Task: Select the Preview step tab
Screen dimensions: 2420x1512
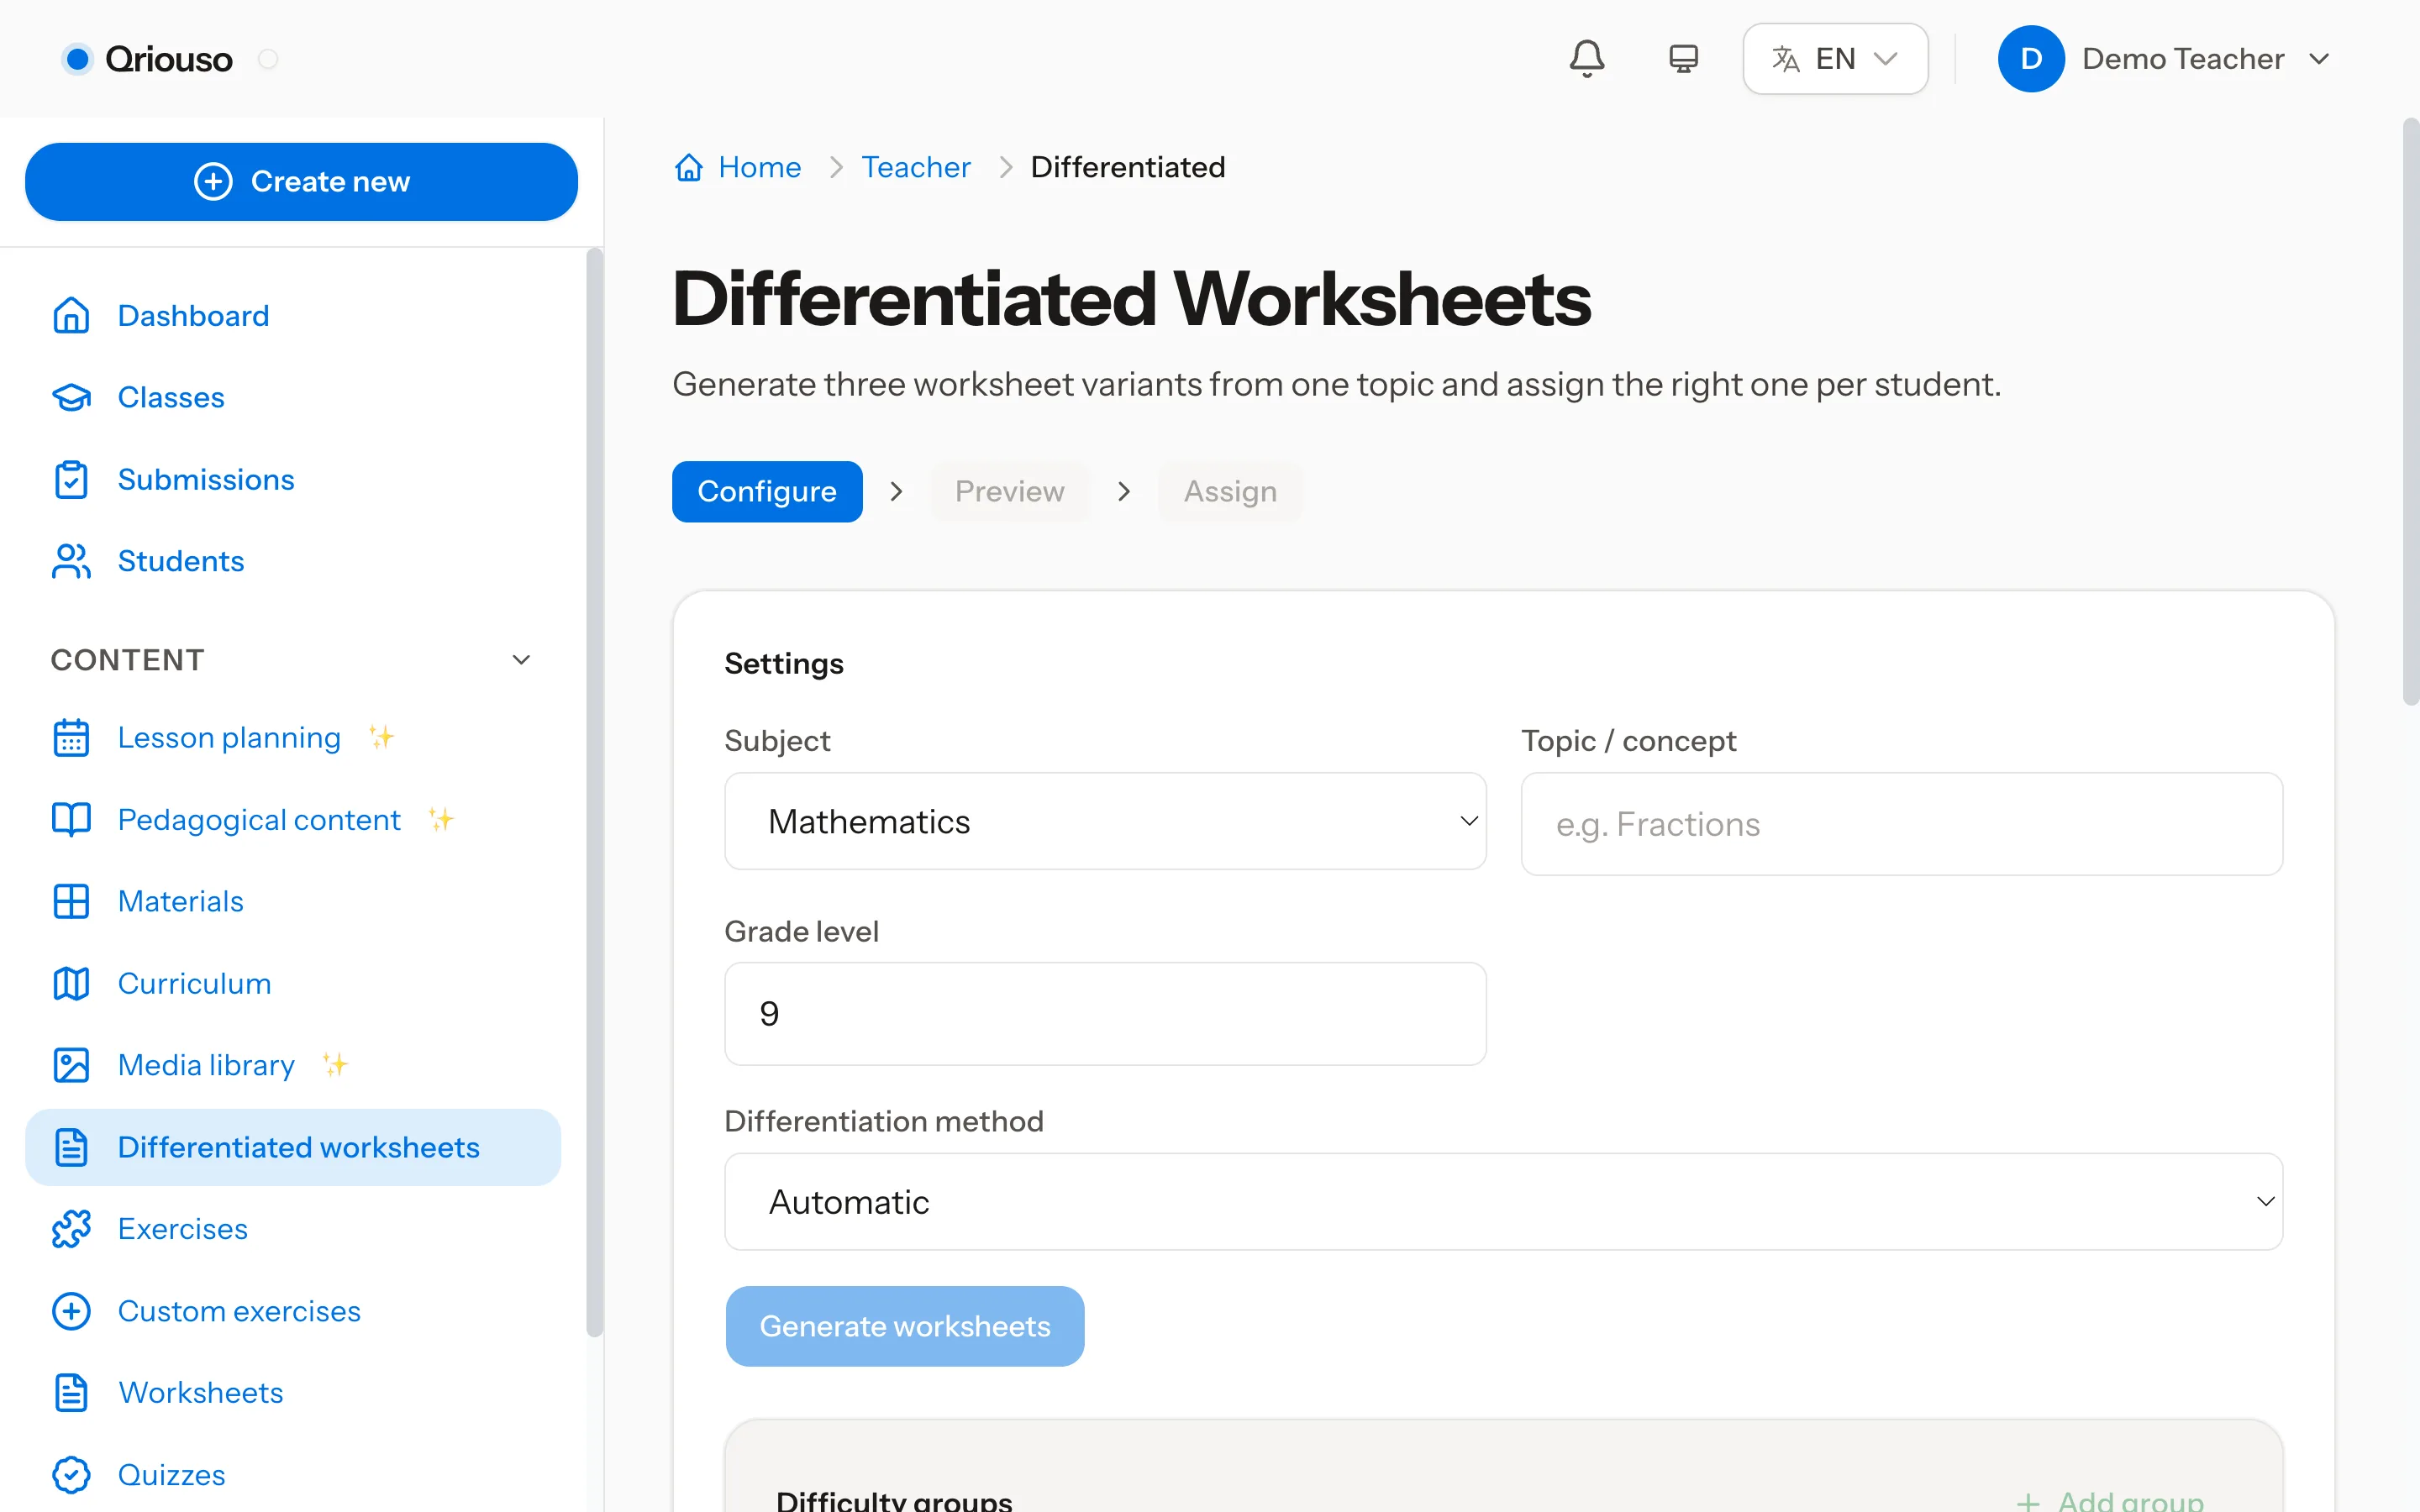Action: coord(1010,491)
